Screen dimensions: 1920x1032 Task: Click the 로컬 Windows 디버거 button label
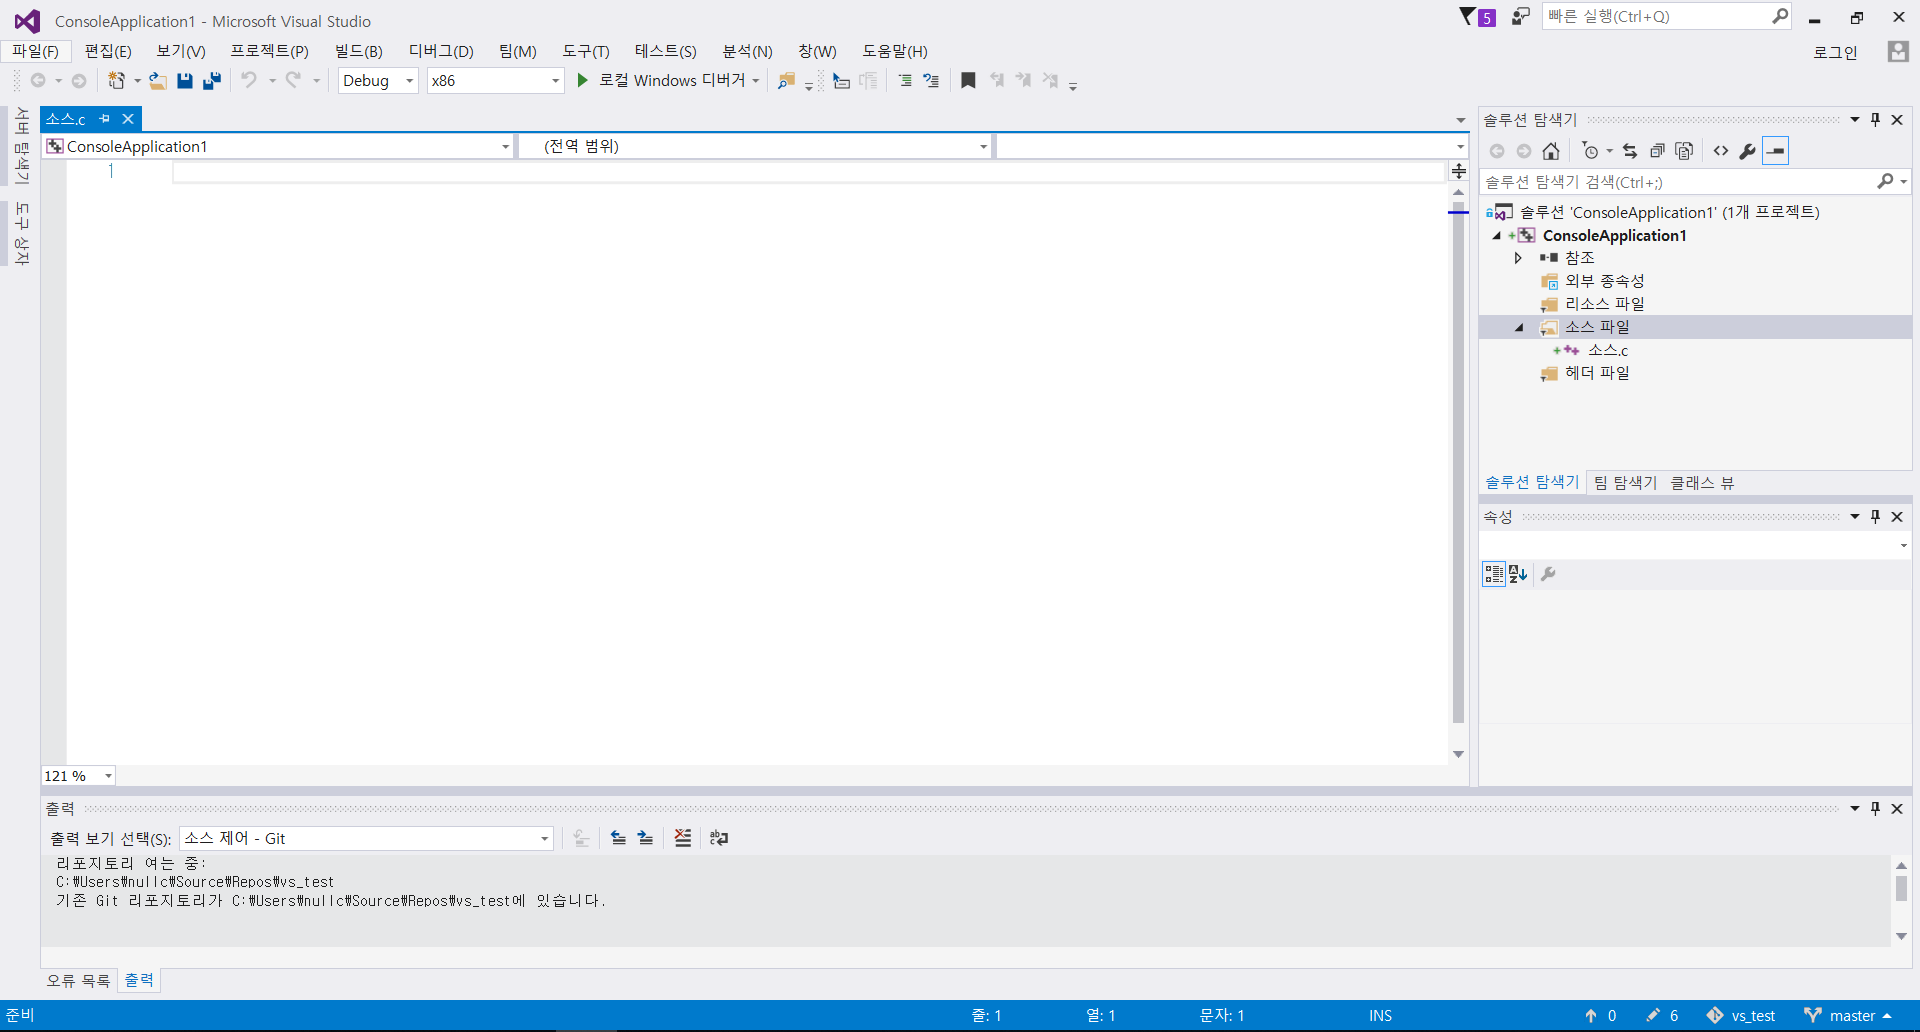672,80
